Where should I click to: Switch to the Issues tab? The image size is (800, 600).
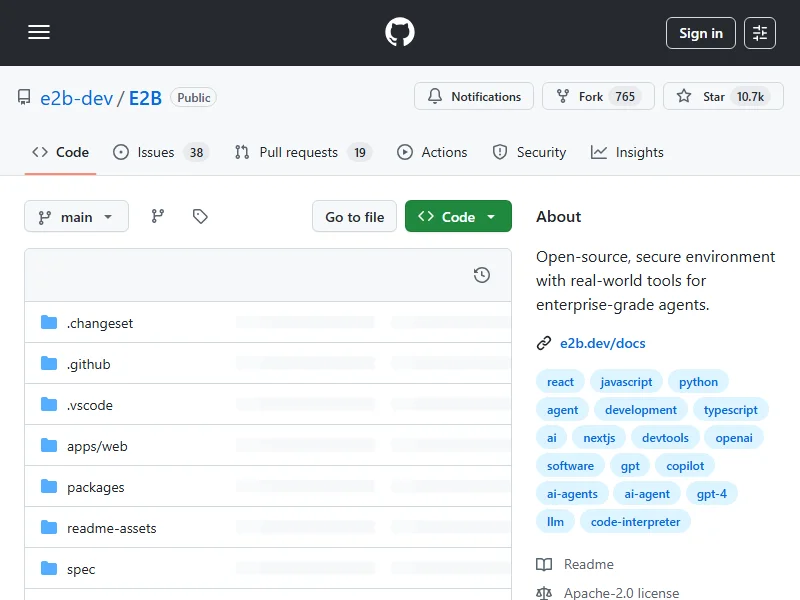[x=159, y=152]
